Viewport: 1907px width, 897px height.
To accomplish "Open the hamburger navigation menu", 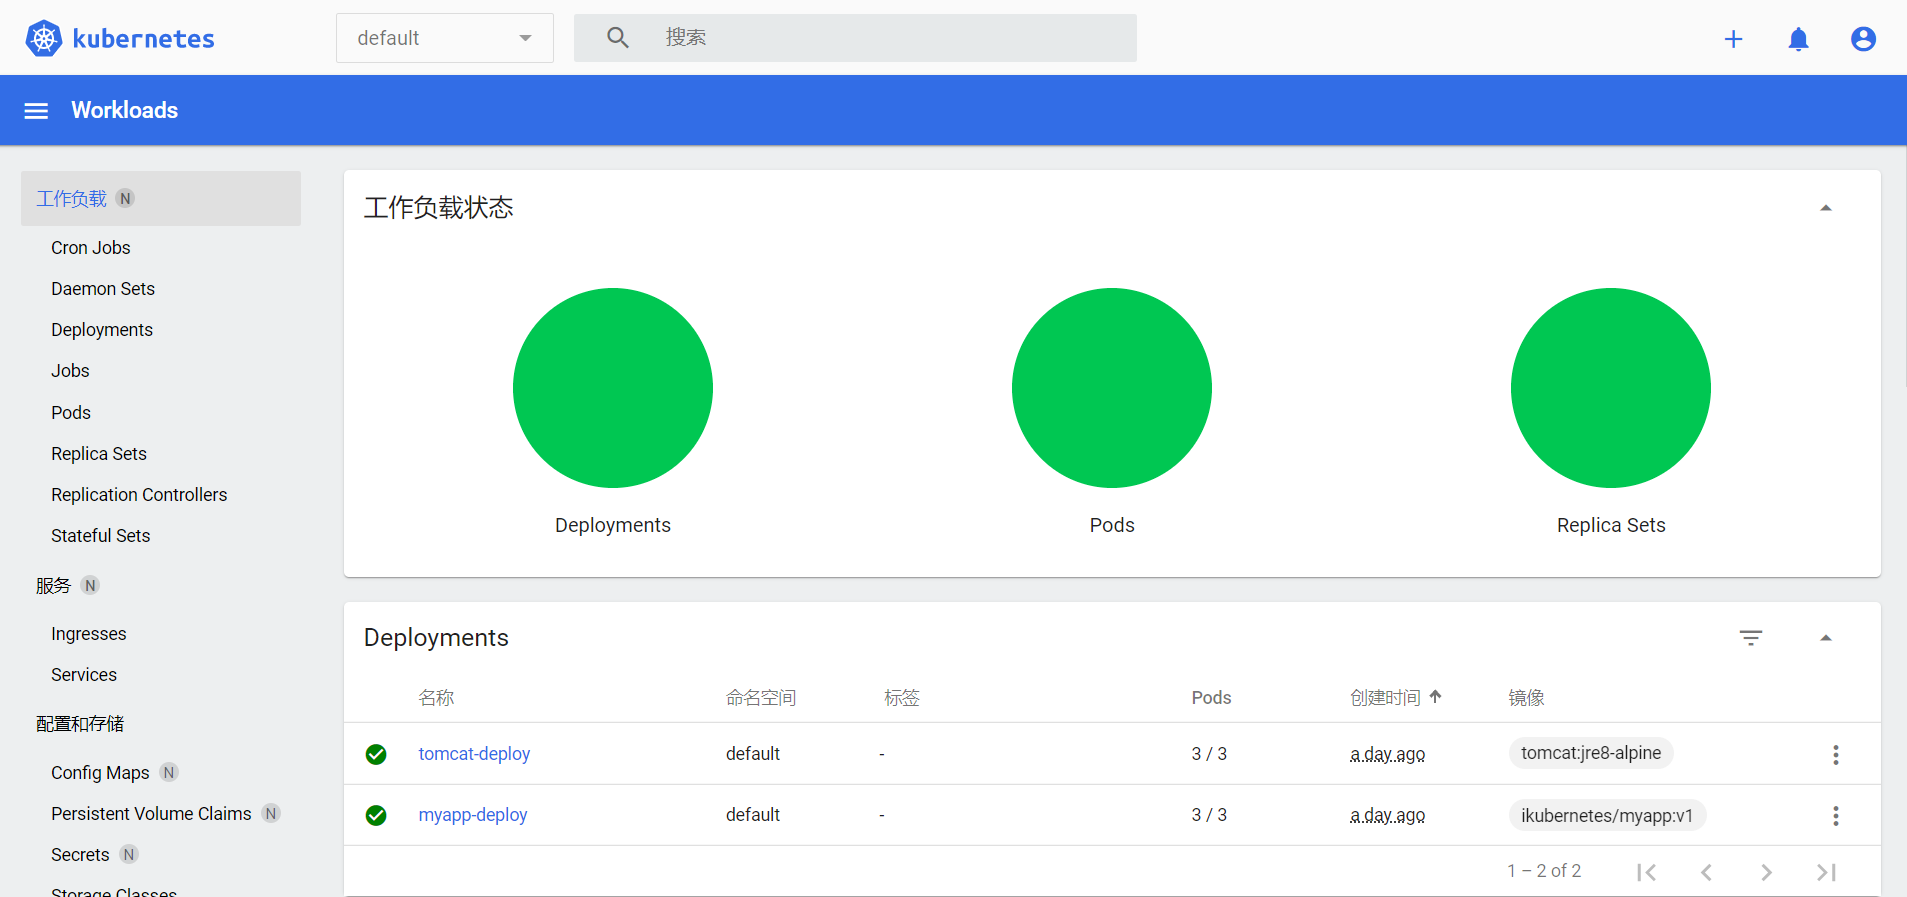I will pos(36,111).
